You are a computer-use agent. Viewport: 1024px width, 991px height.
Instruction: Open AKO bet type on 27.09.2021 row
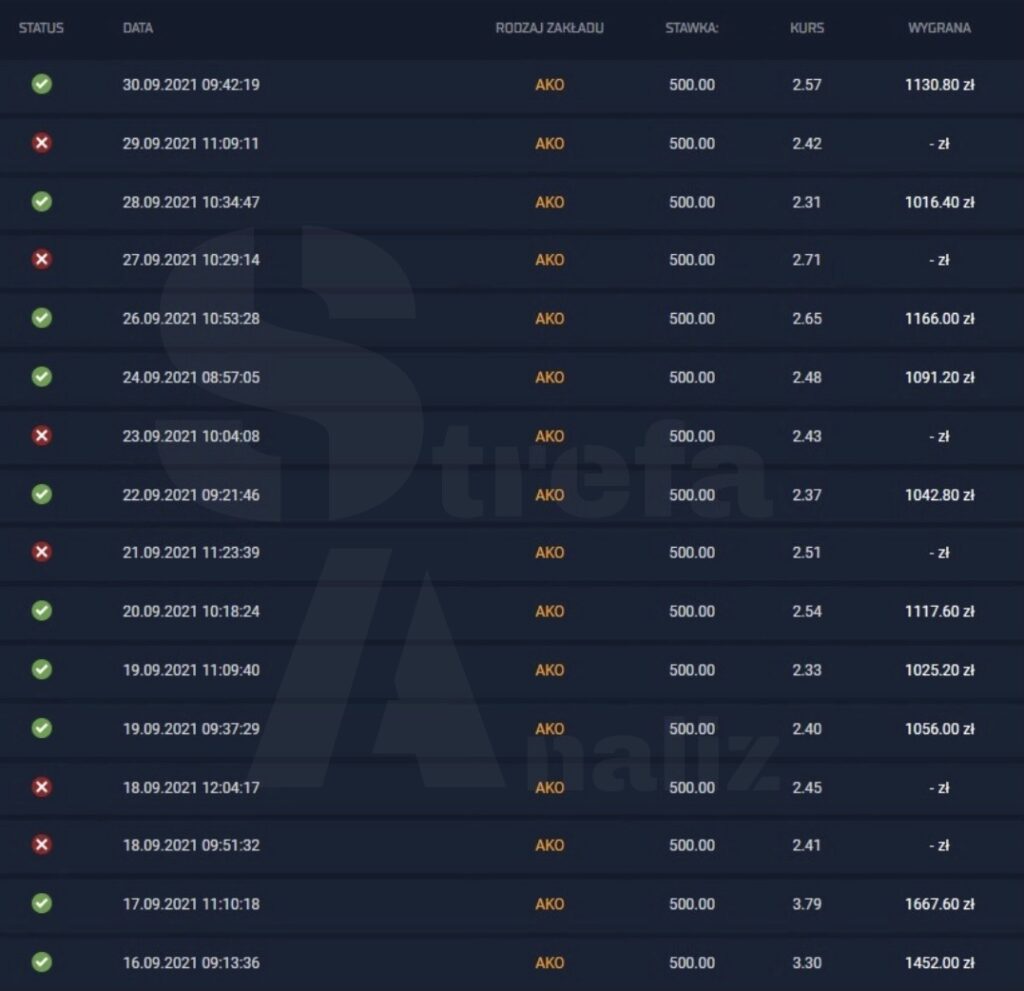pyautogui.click(x=550, y=260)
